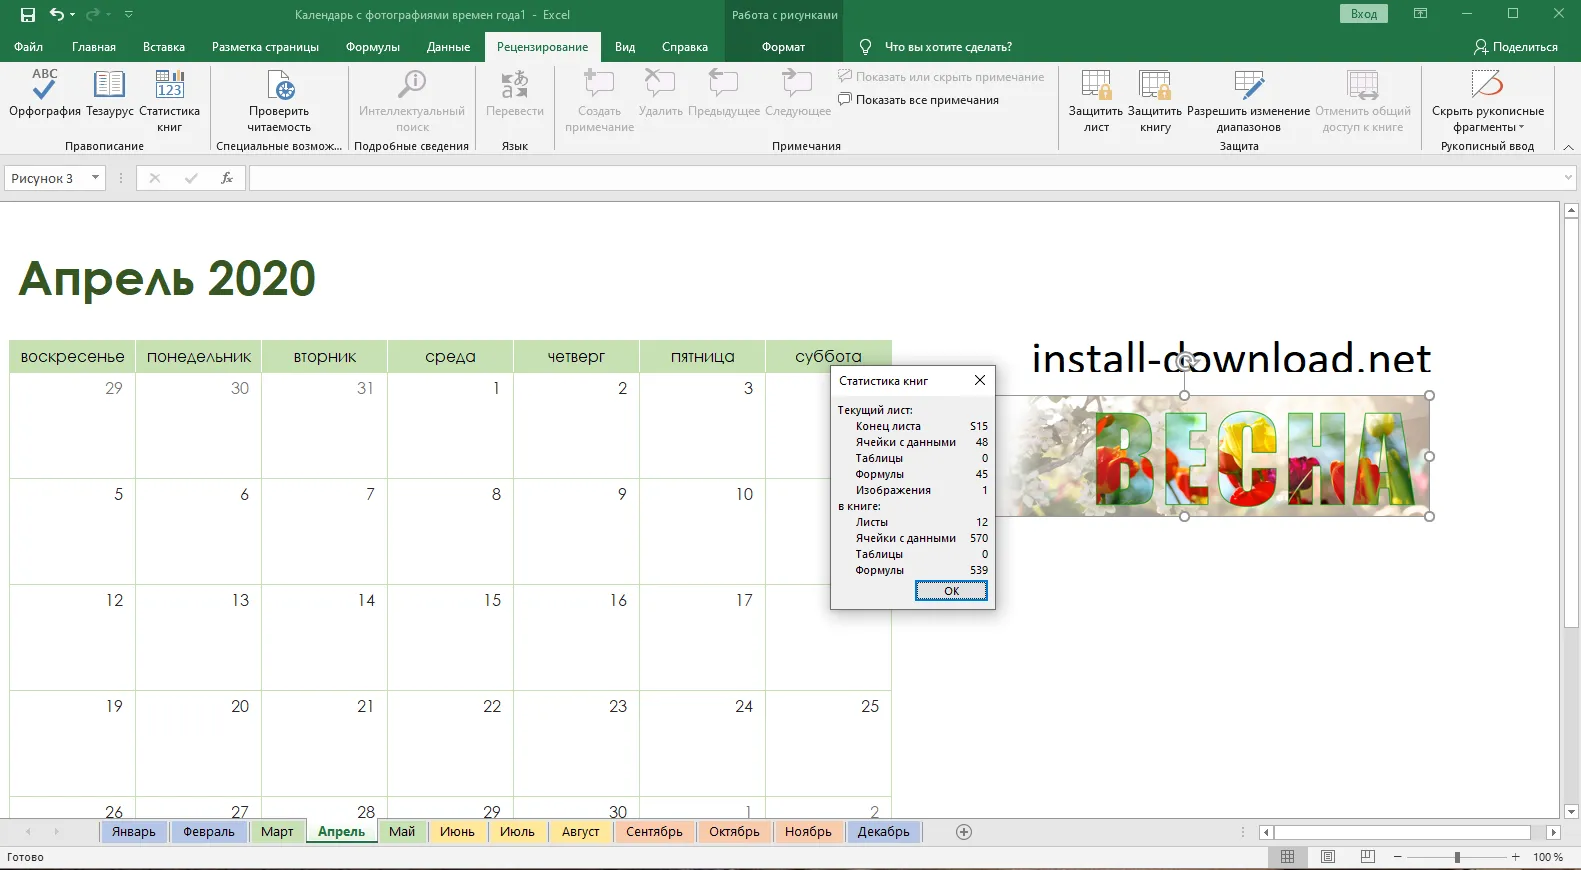The width and height of the screenshot is (1581, 870).
Task: Click the Spelling (Орфография) icon
Action: (44, 88)
